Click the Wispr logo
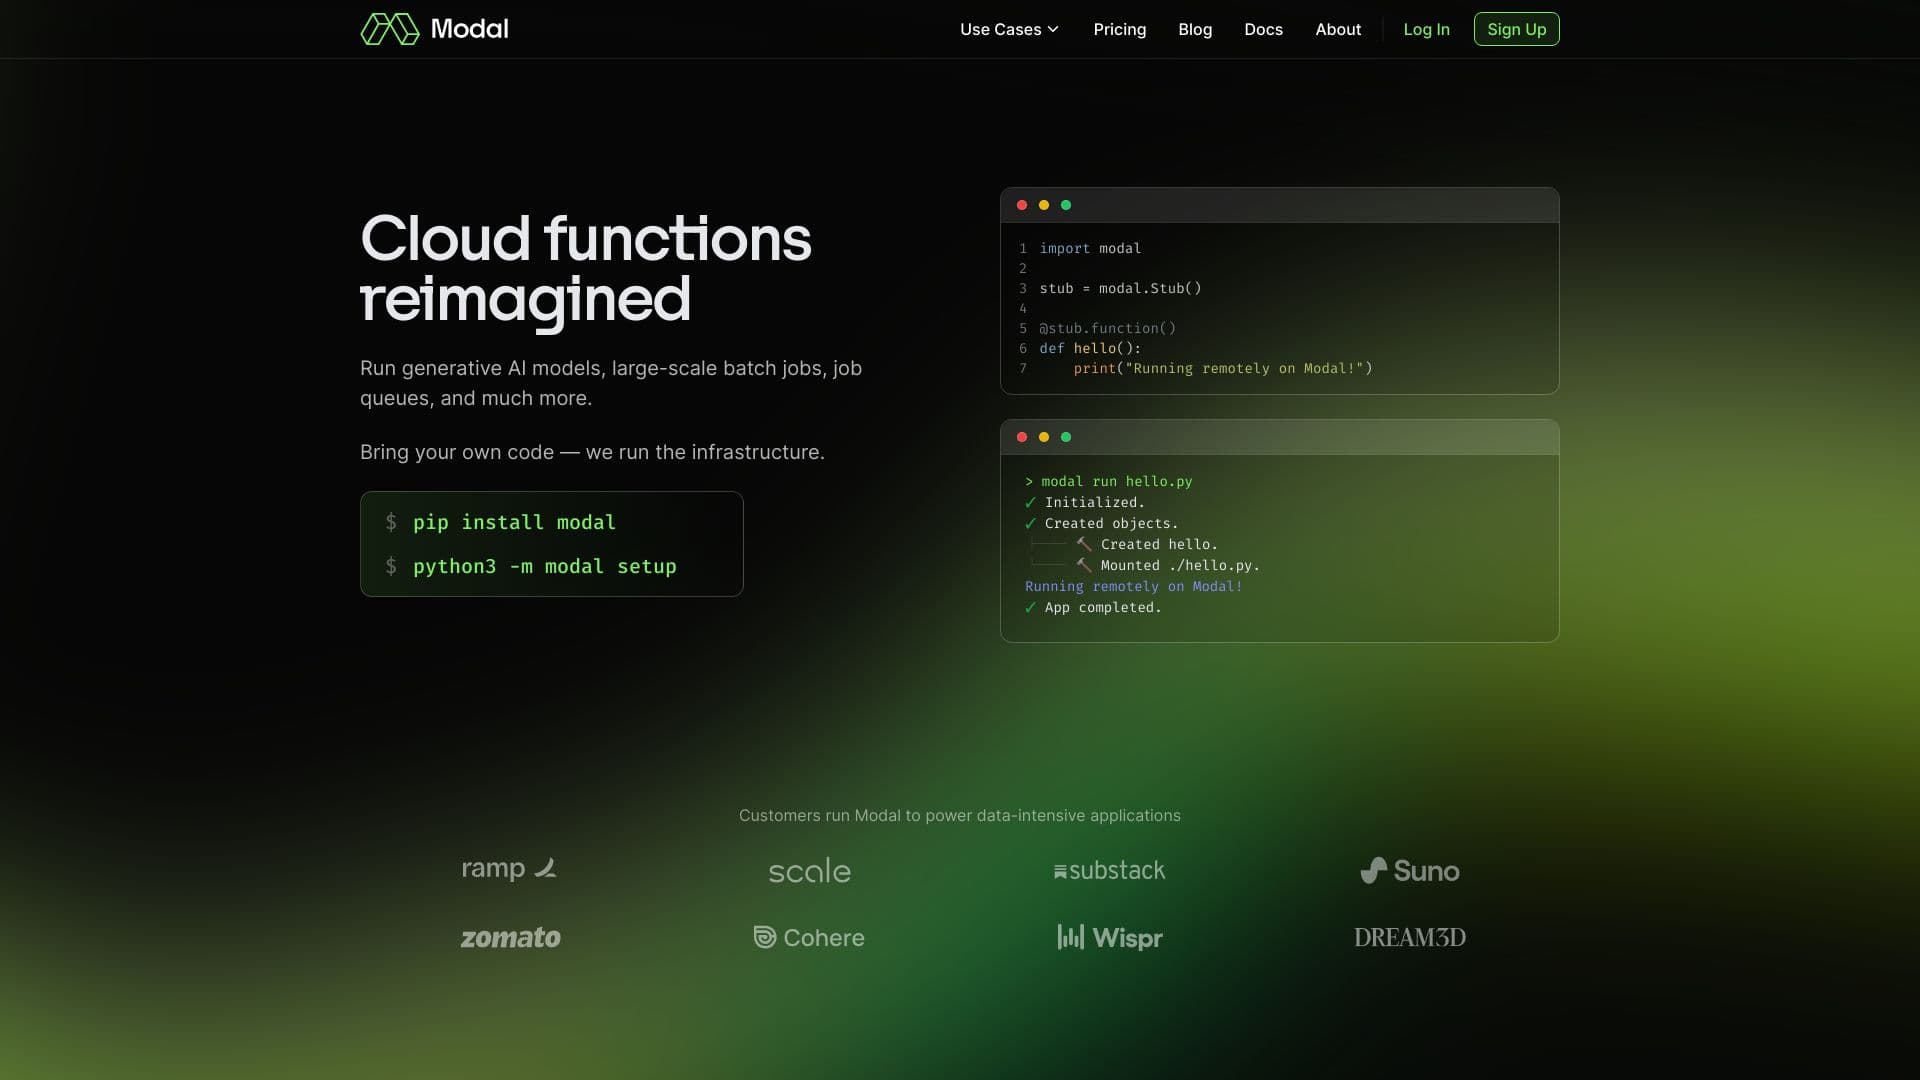The width and height of the screenshot is (1920, 1080). click(x=1109, y=937)
